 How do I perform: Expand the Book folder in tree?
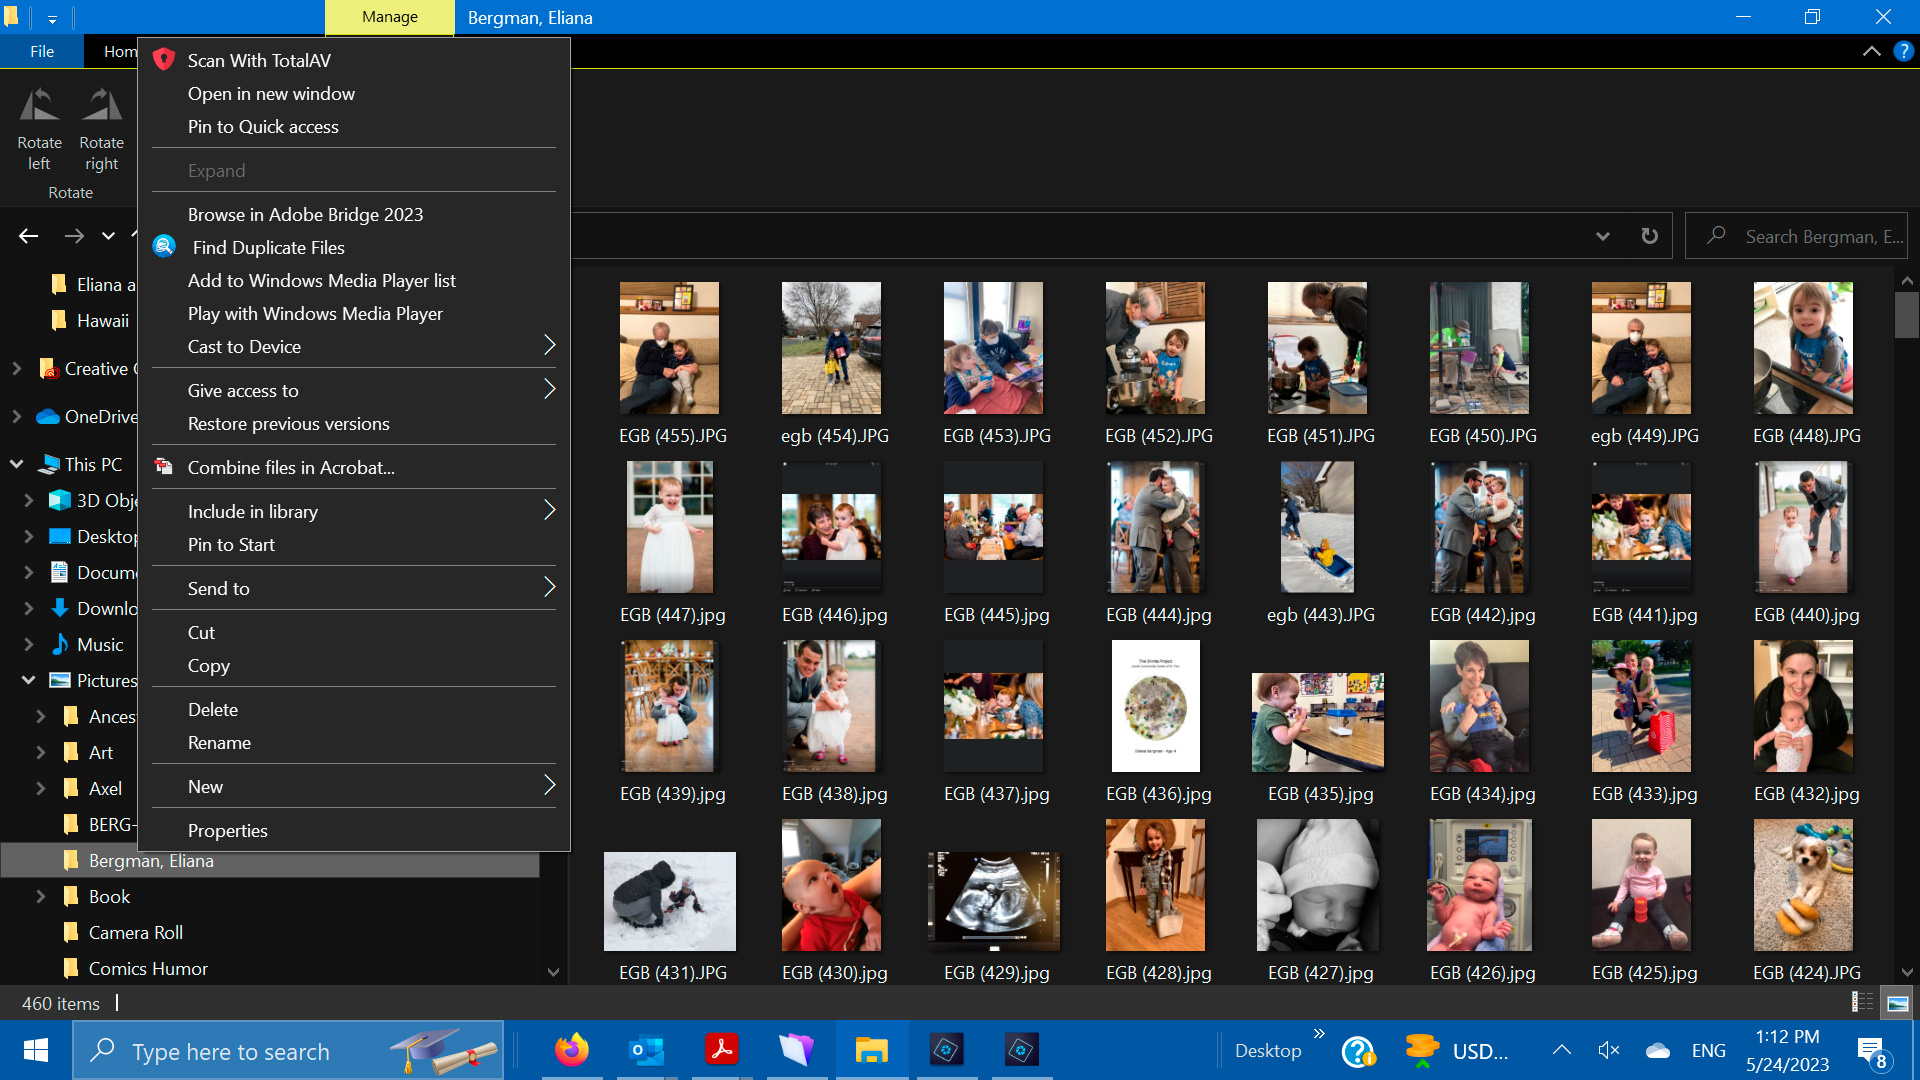[x=41, y=897]
